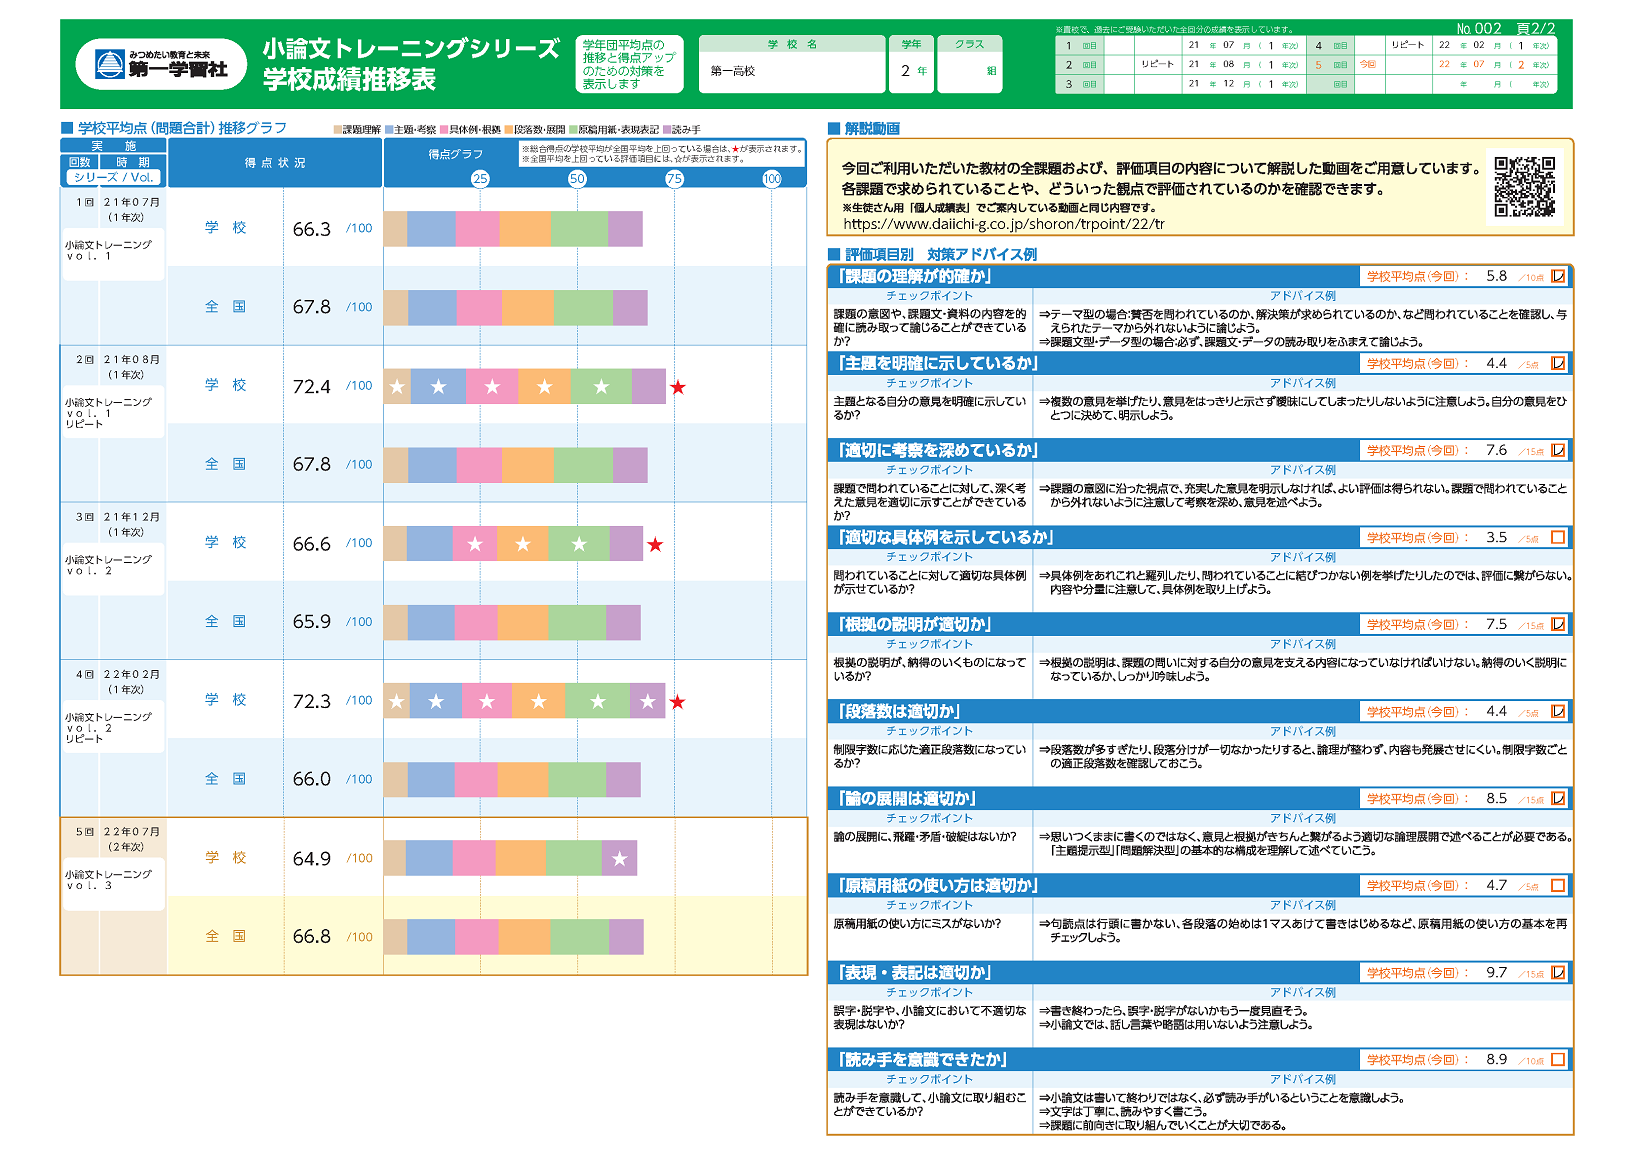Click average 3.5 for 適切な具体例を示しているか
The height and width of the screenshot is (1154, 1633).
click(x=1496, y=537)
